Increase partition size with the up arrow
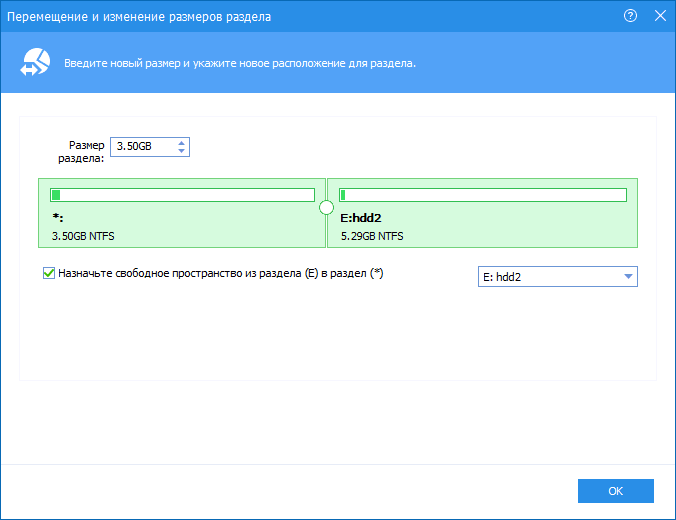This screenshot has height=520, width=676. pos(182,143)
